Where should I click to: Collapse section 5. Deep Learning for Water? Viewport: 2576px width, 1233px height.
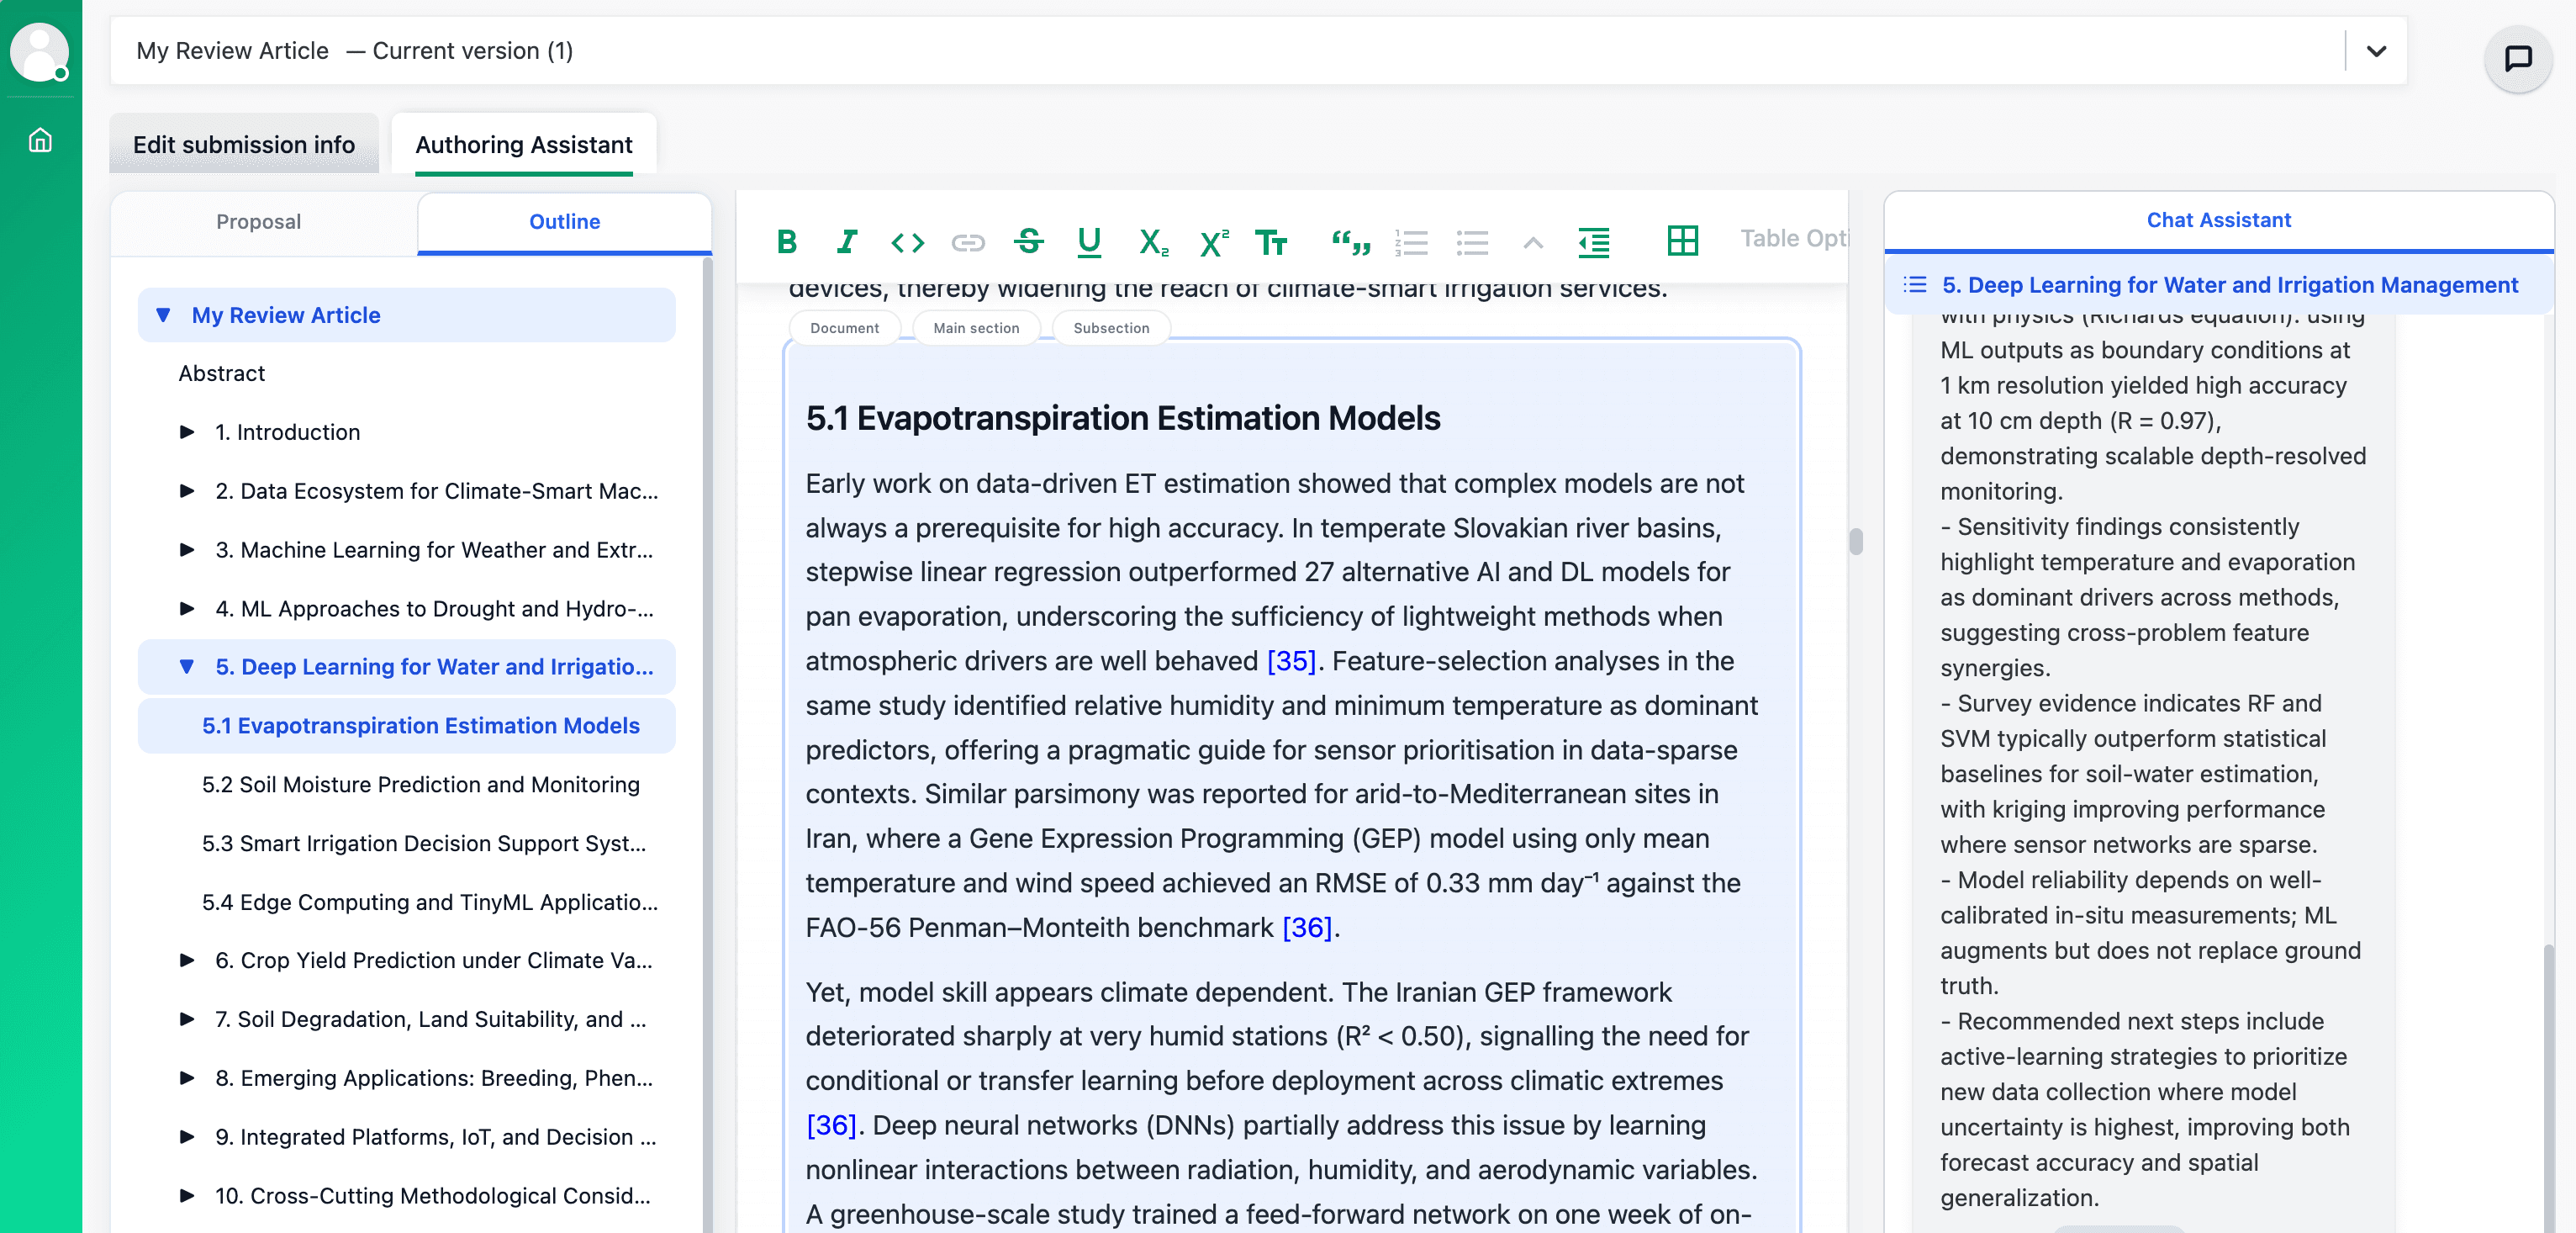(187, 667)
